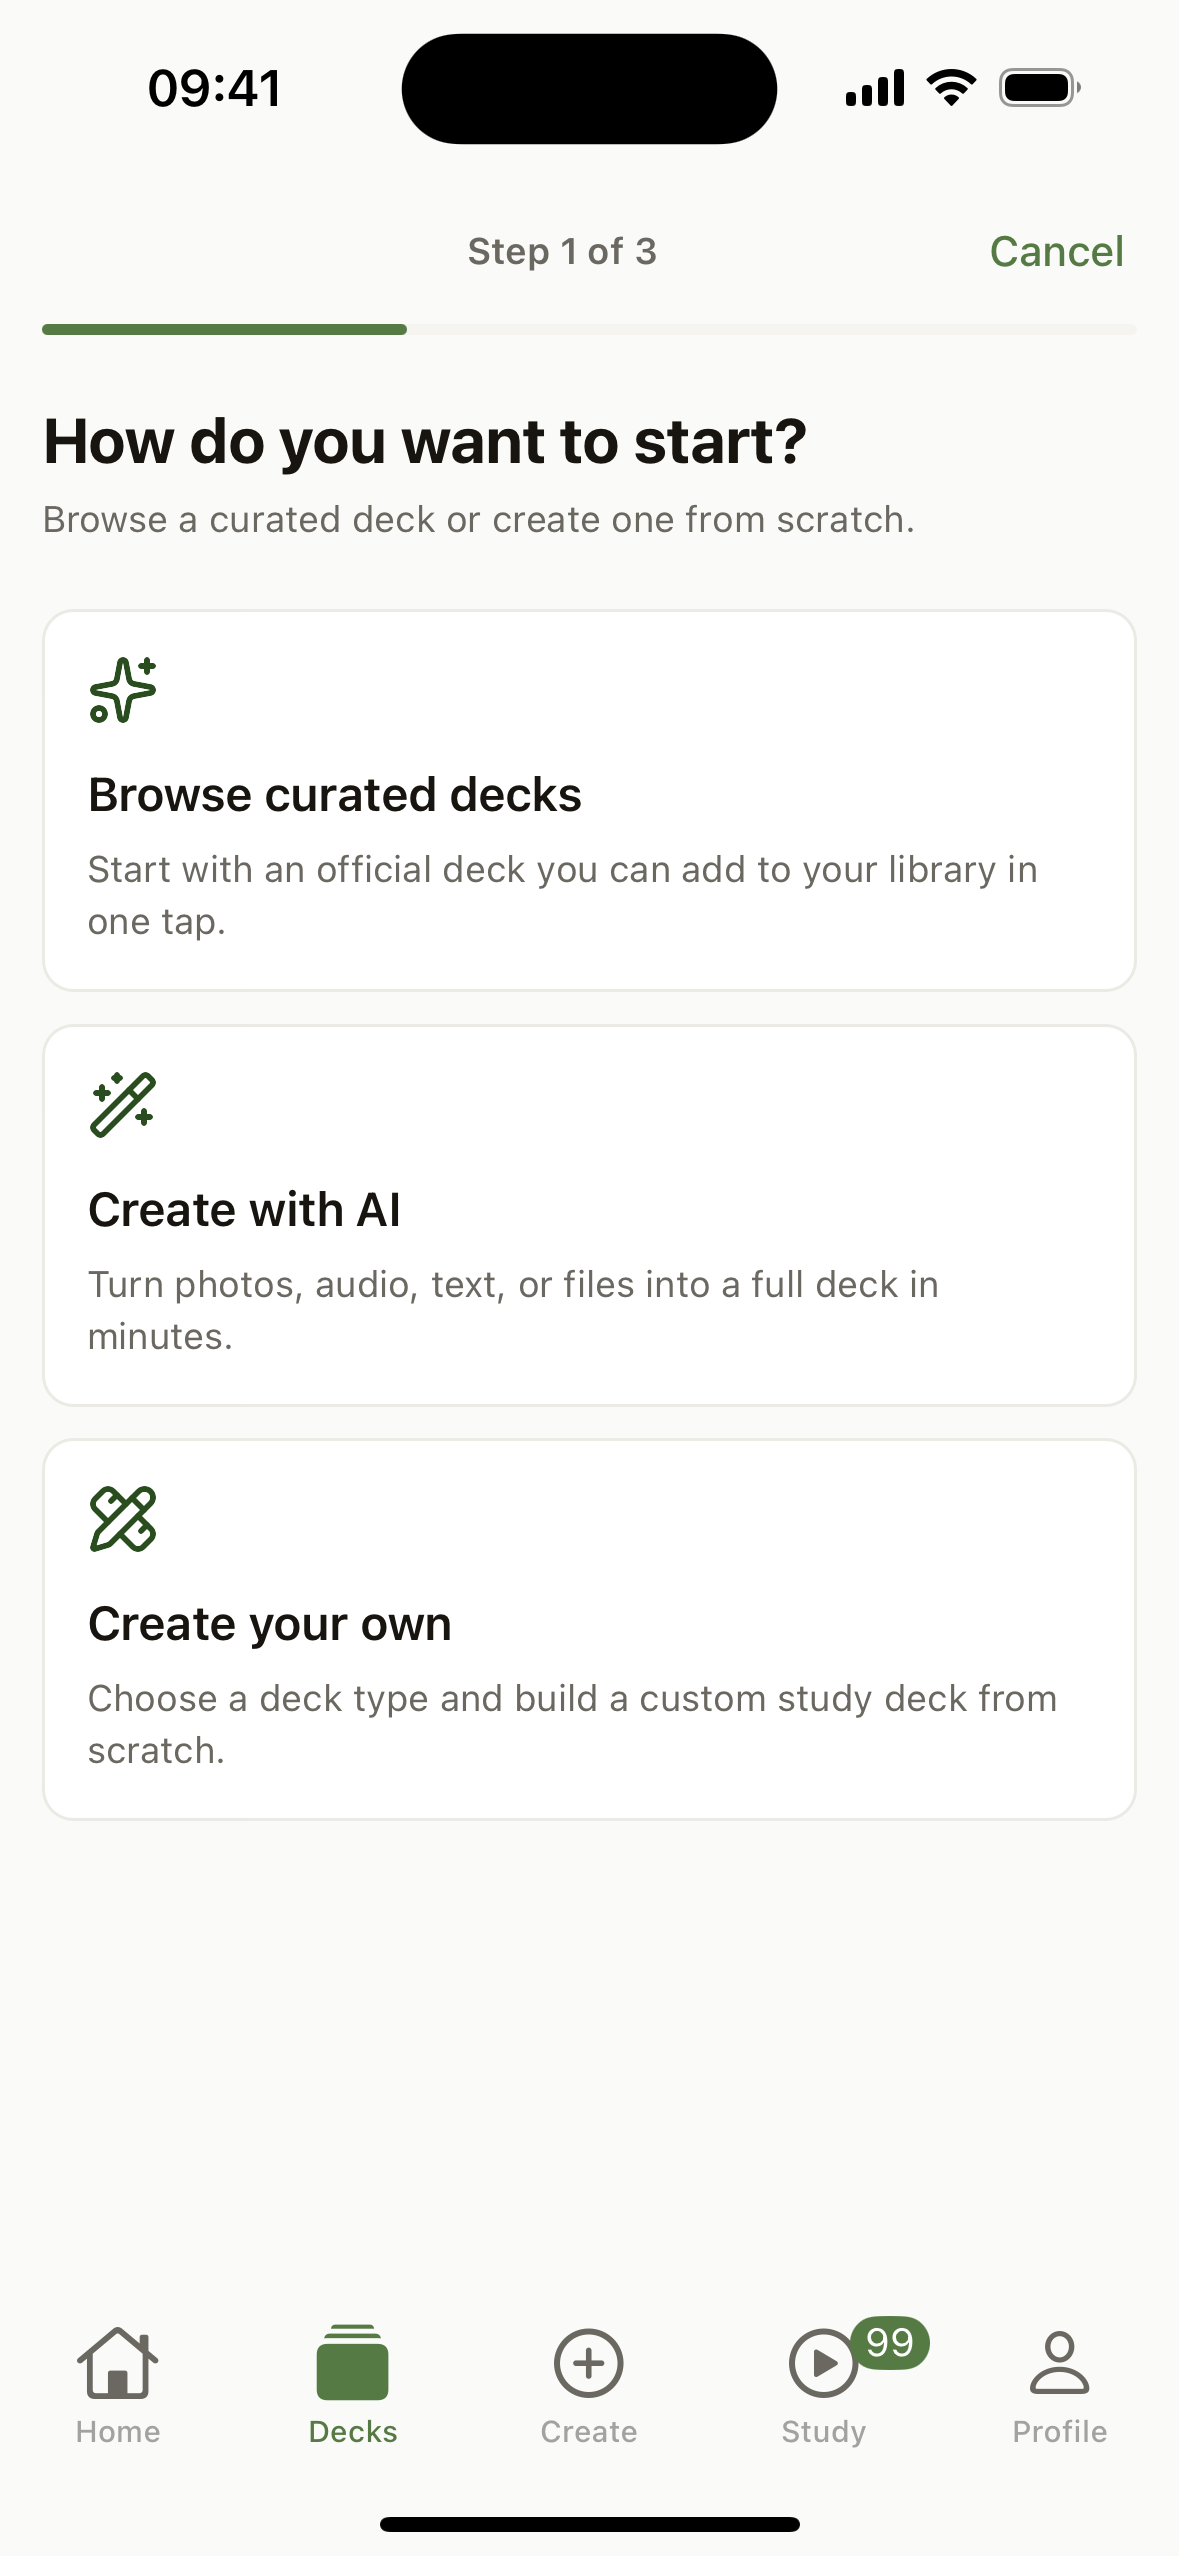Click the battery indicator in status bar

1039,88
